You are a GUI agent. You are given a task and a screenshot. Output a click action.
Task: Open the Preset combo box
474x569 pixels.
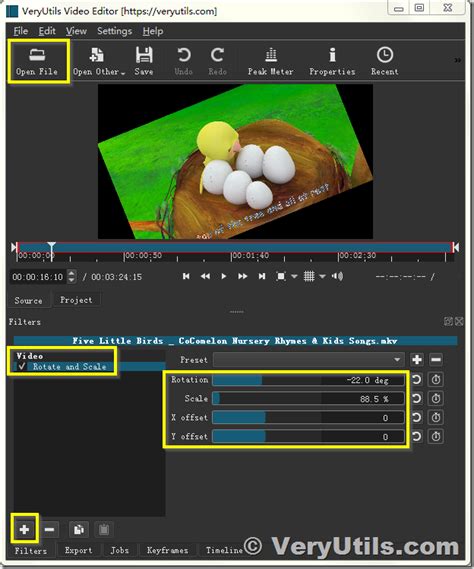[x=309, y=360]
